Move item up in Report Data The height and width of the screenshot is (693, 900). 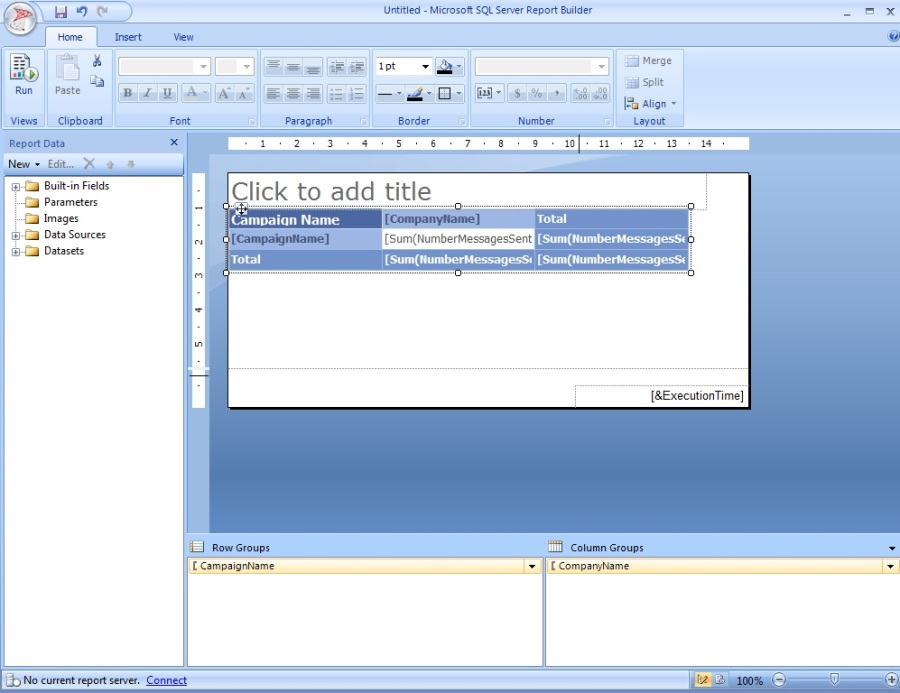point(110,164)
